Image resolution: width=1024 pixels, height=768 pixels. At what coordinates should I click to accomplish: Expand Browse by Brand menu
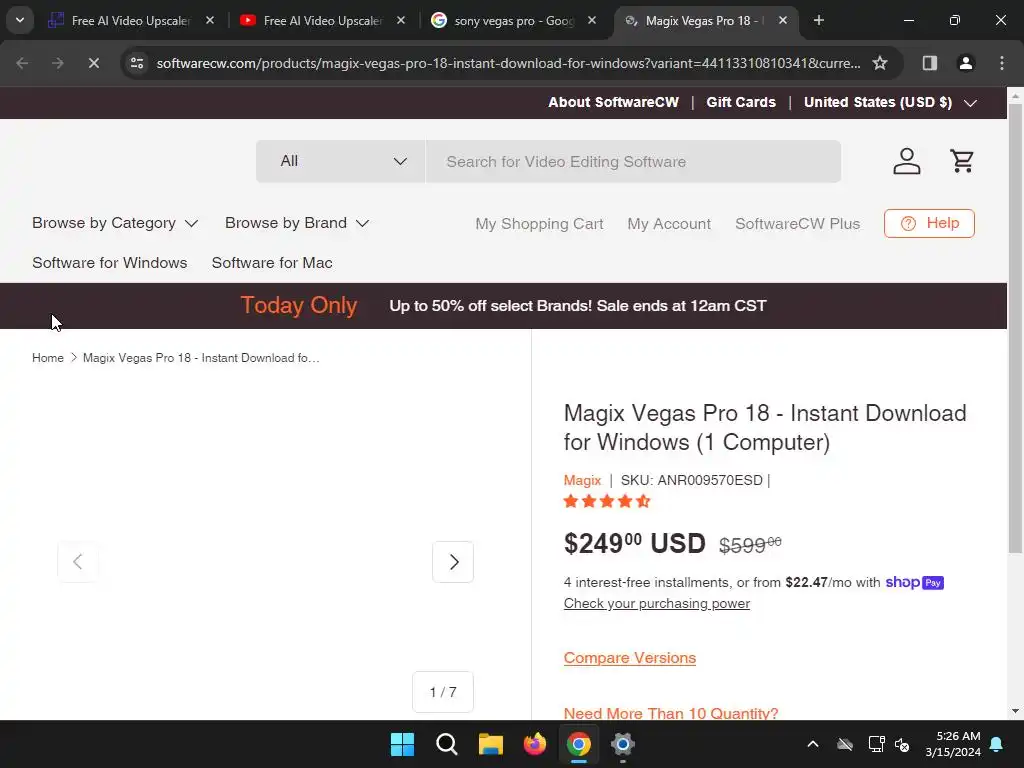pyautogui.click(x=297, y=223)
